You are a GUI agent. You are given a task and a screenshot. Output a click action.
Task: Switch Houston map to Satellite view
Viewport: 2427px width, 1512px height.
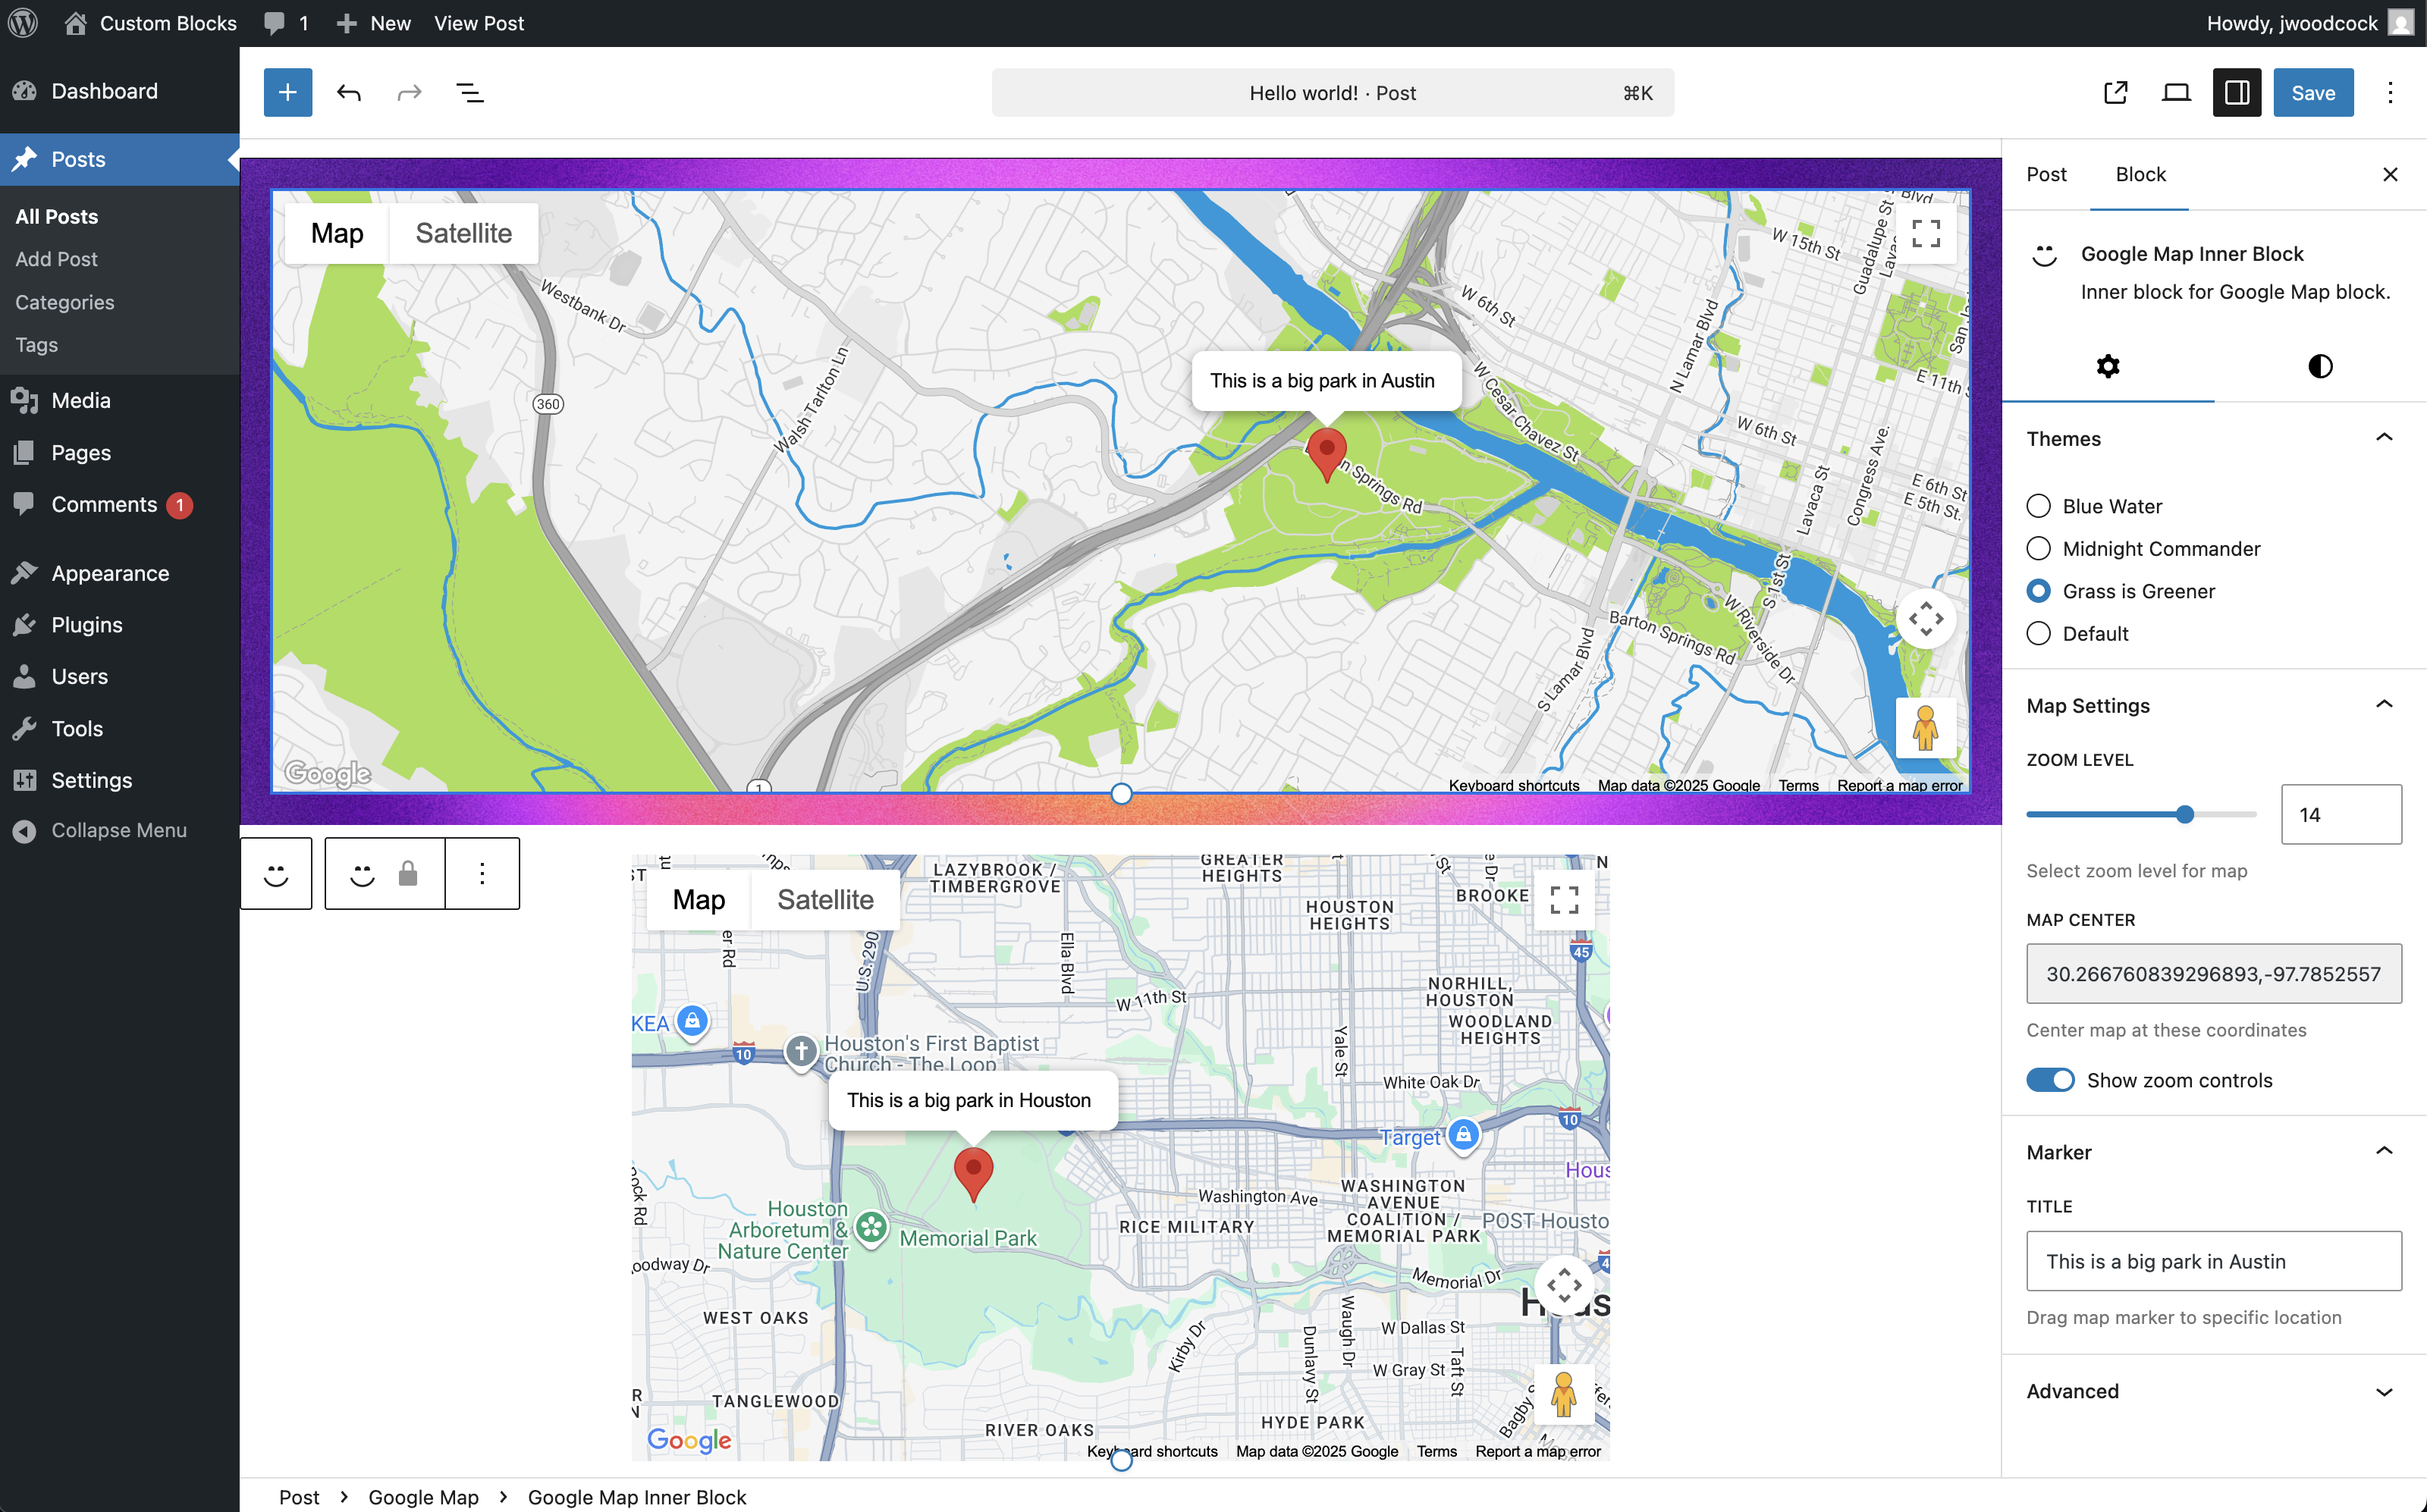coord(826,900)
